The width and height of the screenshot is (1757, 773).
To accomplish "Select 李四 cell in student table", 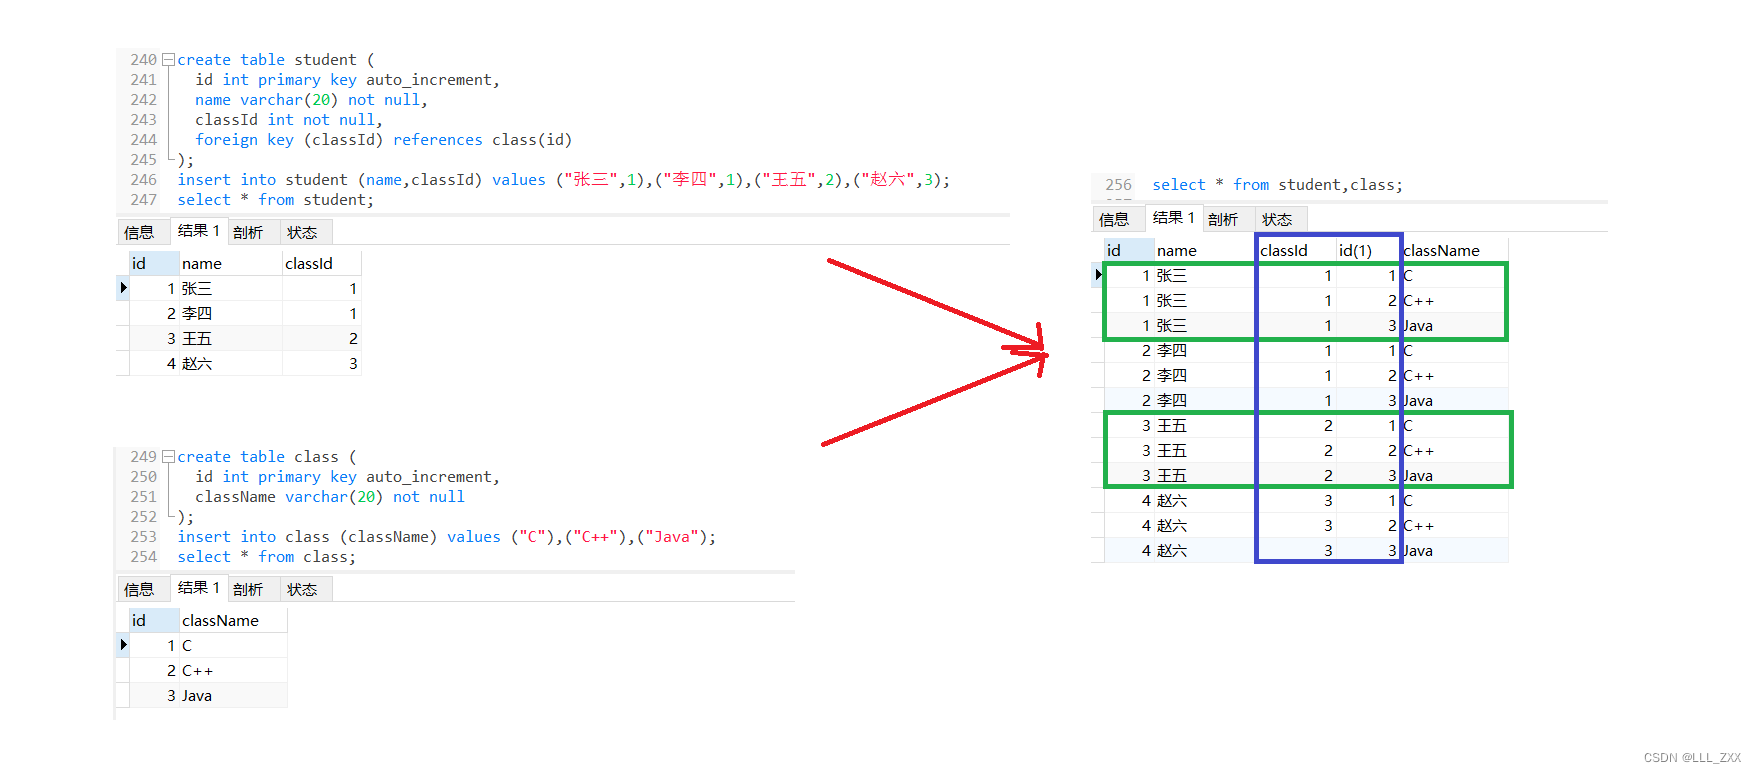I will (x=231, y=313).
